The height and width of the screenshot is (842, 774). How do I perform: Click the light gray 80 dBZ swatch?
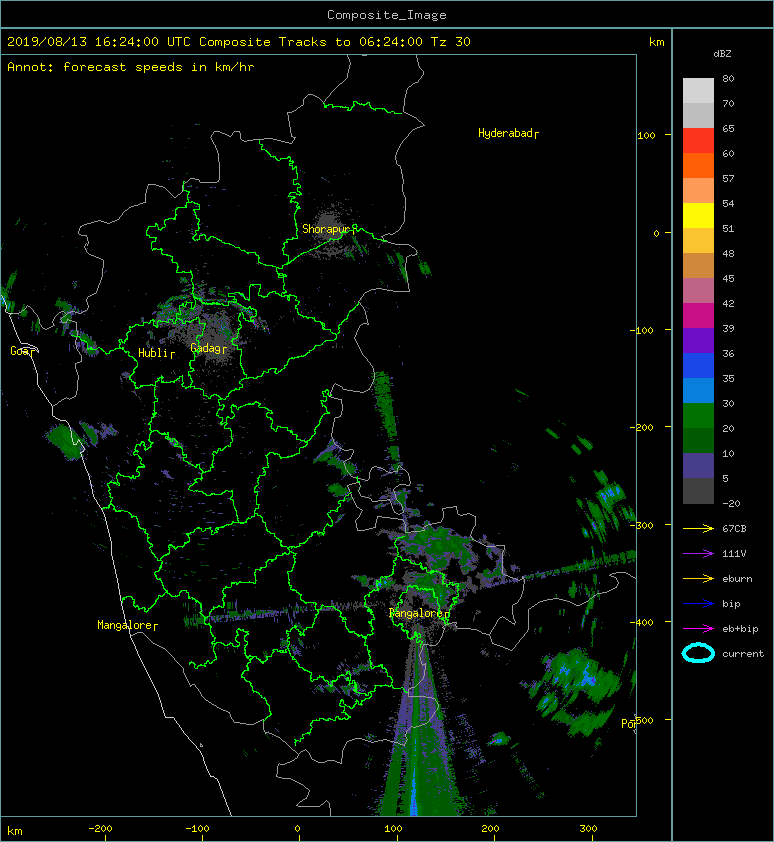click(698, 91)
